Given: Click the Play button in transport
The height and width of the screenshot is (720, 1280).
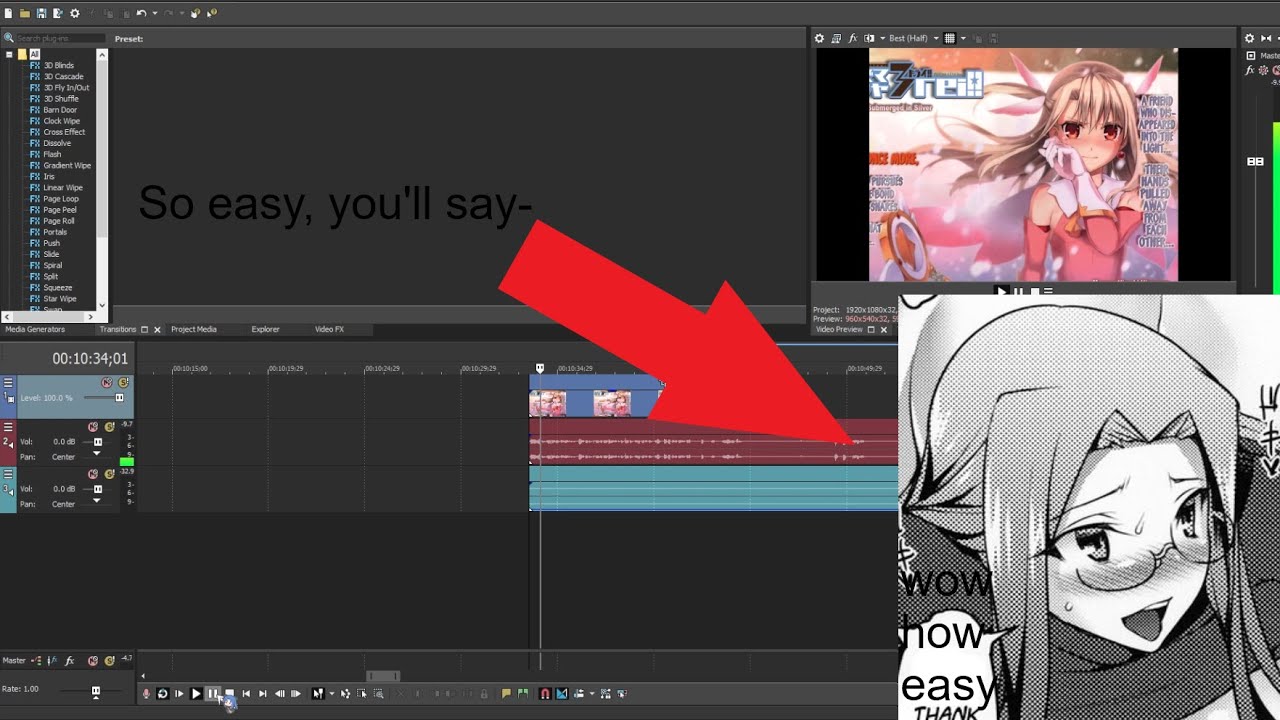Looking at the screenshot, I should point(196,693).
